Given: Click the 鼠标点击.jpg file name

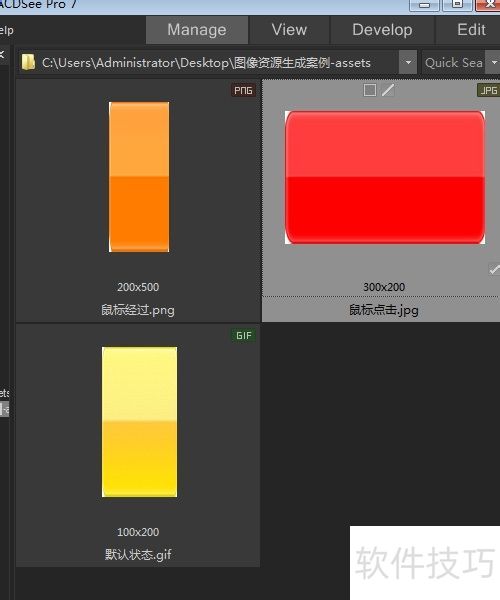Looking at the screenshot, I should point(384,310).
